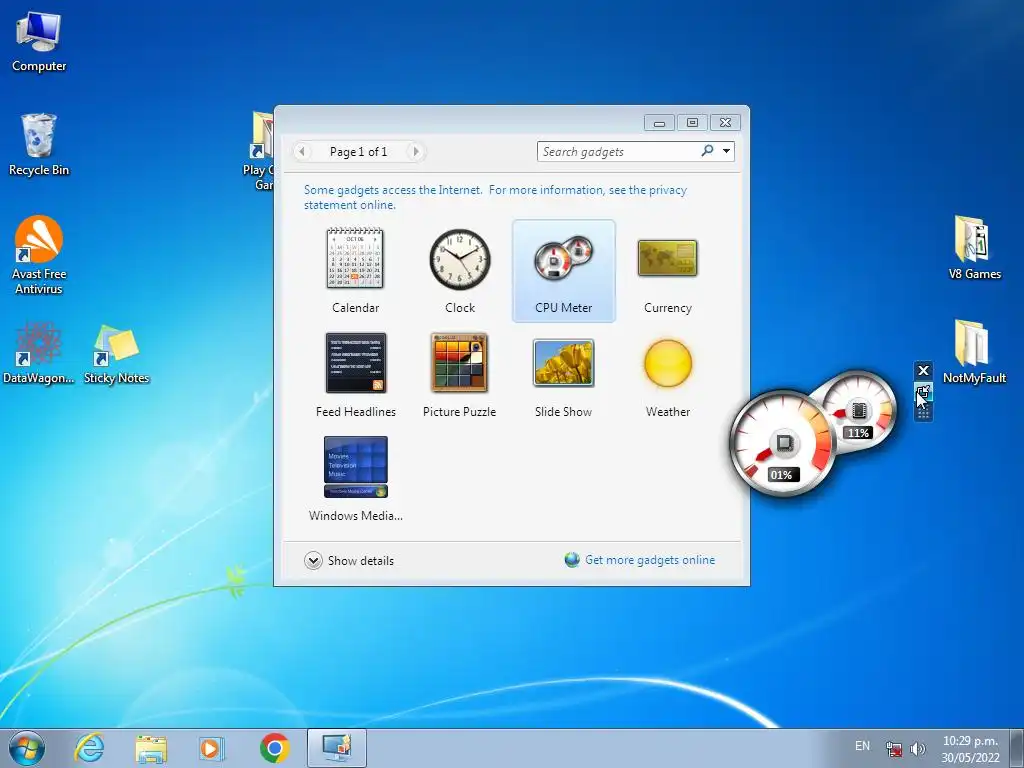
Task: Click the CPU usage gauge gadget
Action: (782, 444)
